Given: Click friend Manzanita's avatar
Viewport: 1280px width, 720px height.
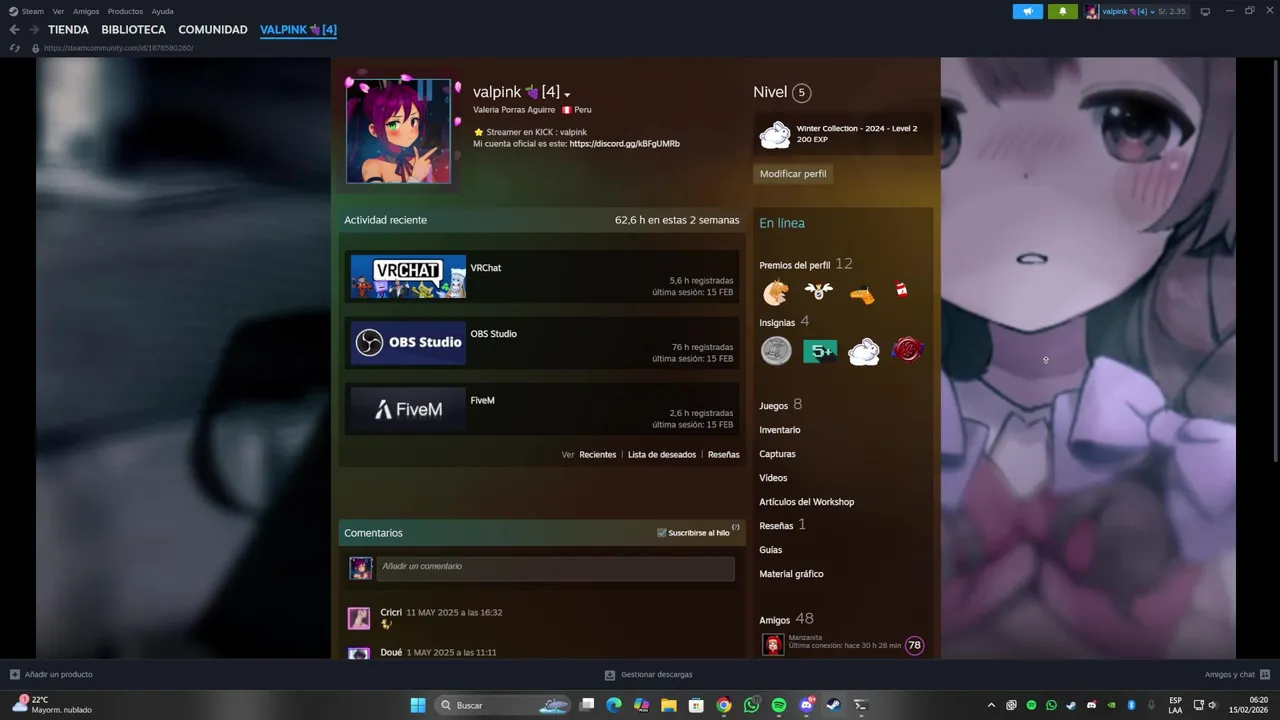Looking at the screenshot, I should pos(773,645).
